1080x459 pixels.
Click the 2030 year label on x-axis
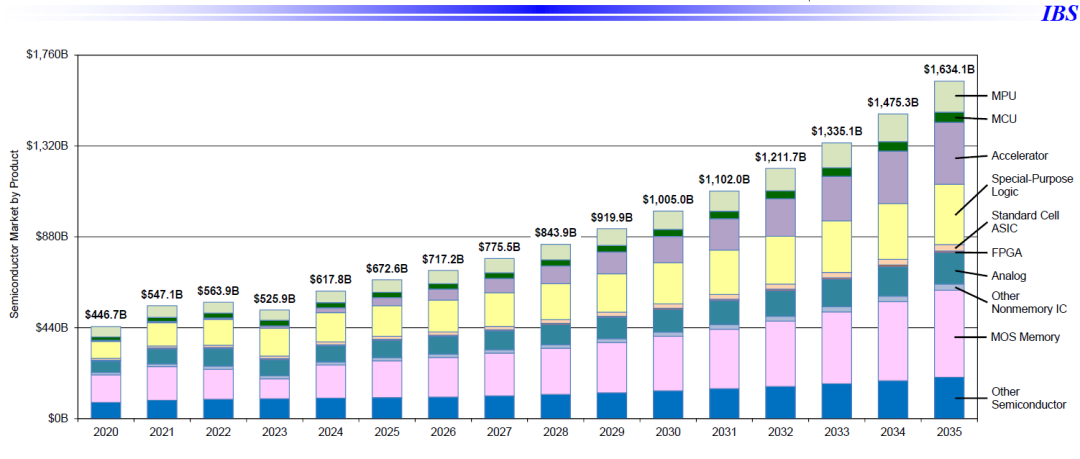tap(666, 431)
